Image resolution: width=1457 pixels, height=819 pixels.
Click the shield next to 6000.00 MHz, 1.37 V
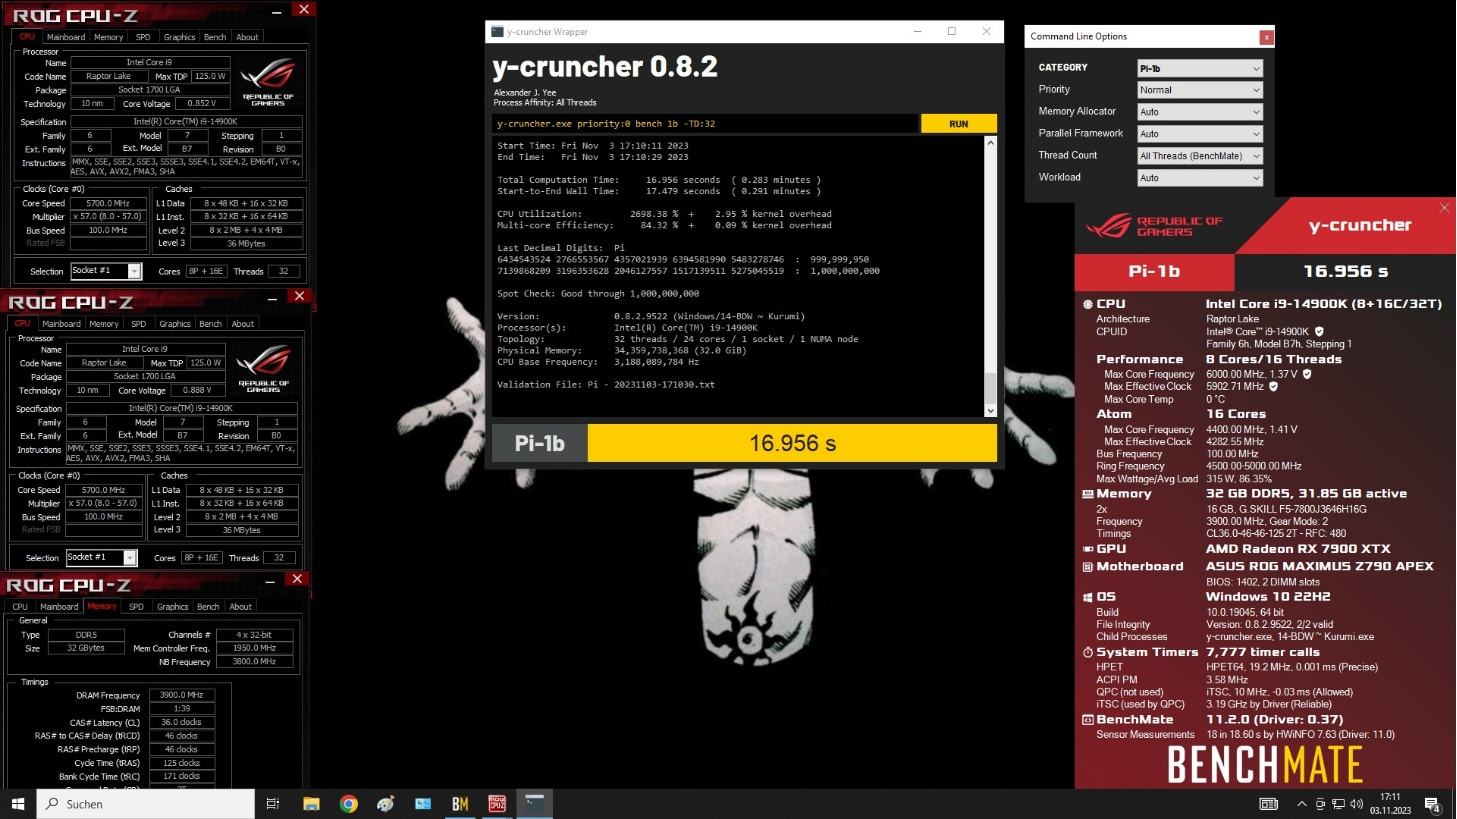coord(1307,374)
